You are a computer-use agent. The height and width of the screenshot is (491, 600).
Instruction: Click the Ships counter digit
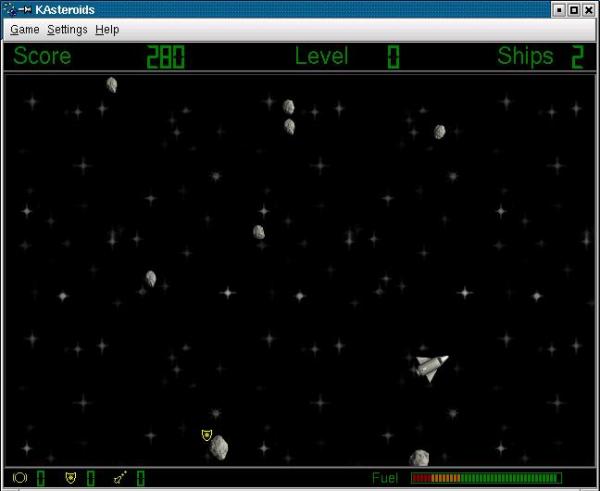click(578, 57)
